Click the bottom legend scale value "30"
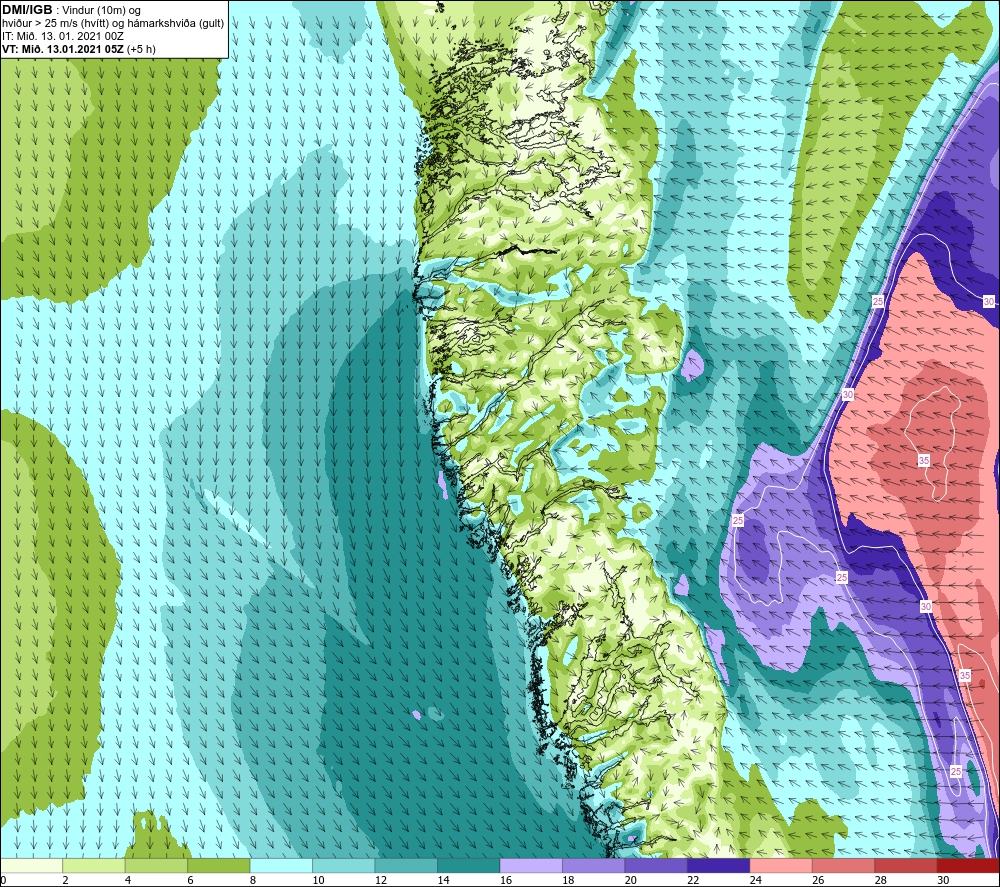The width and height of the screenshot is (1000, 887). point(943,880)
